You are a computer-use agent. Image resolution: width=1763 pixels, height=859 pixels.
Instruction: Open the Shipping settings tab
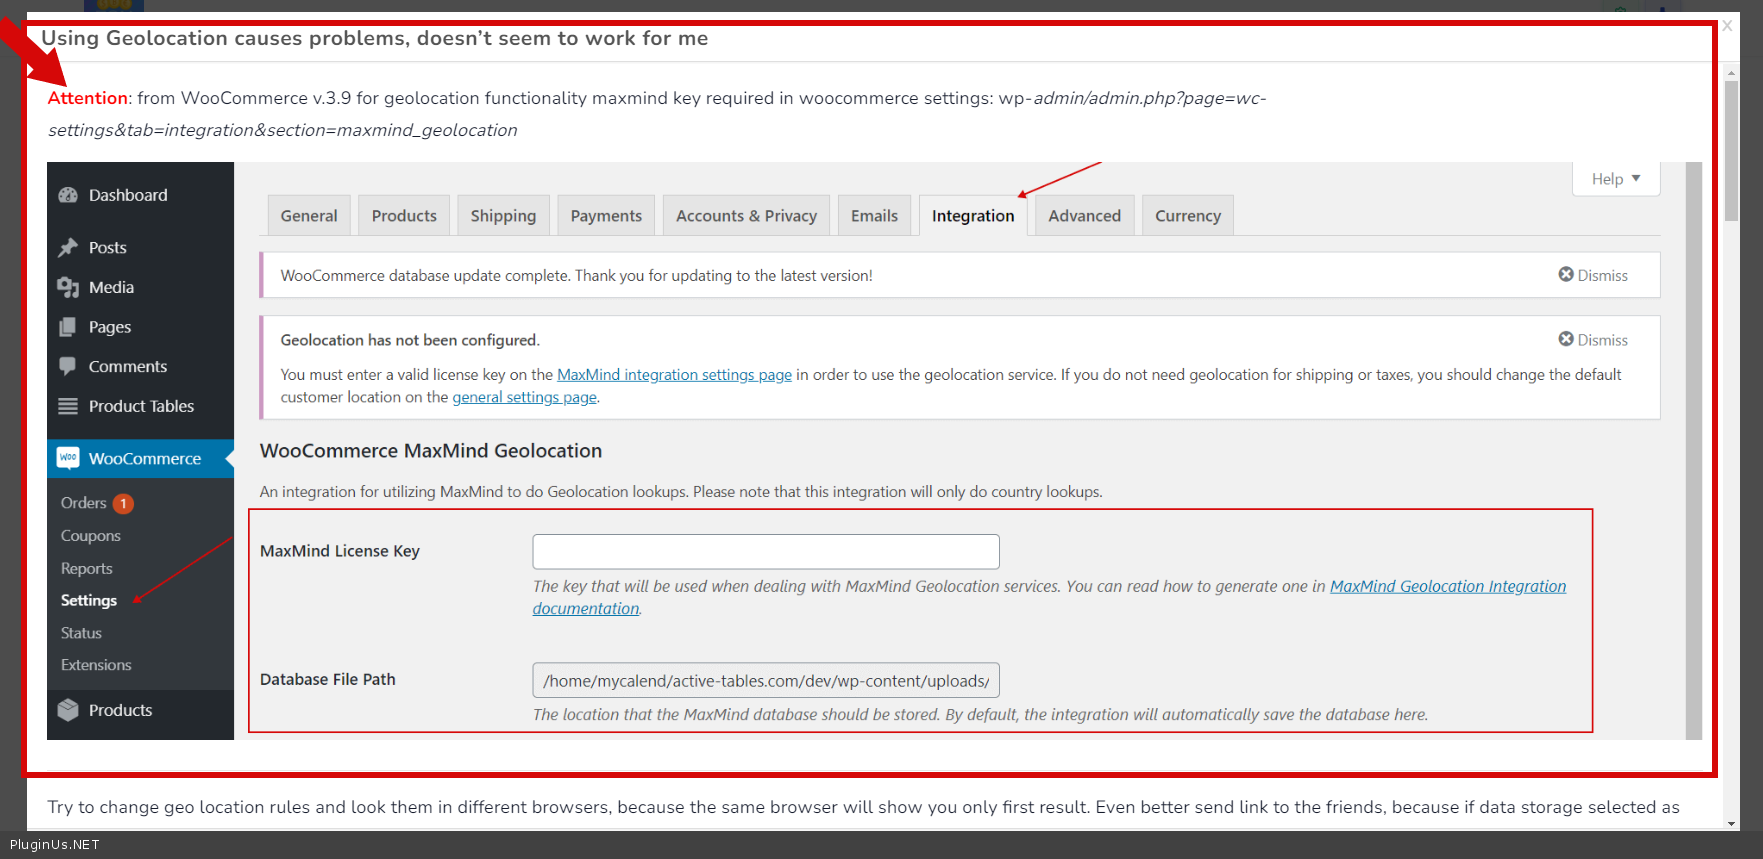click(x=503, y=216)
